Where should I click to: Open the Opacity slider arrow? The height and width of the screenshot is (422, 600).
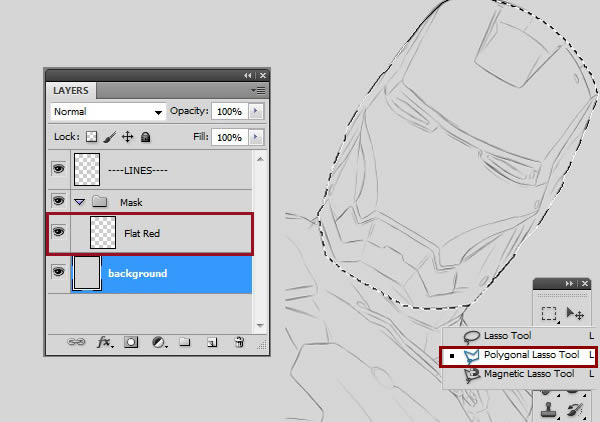coord(256,111)
